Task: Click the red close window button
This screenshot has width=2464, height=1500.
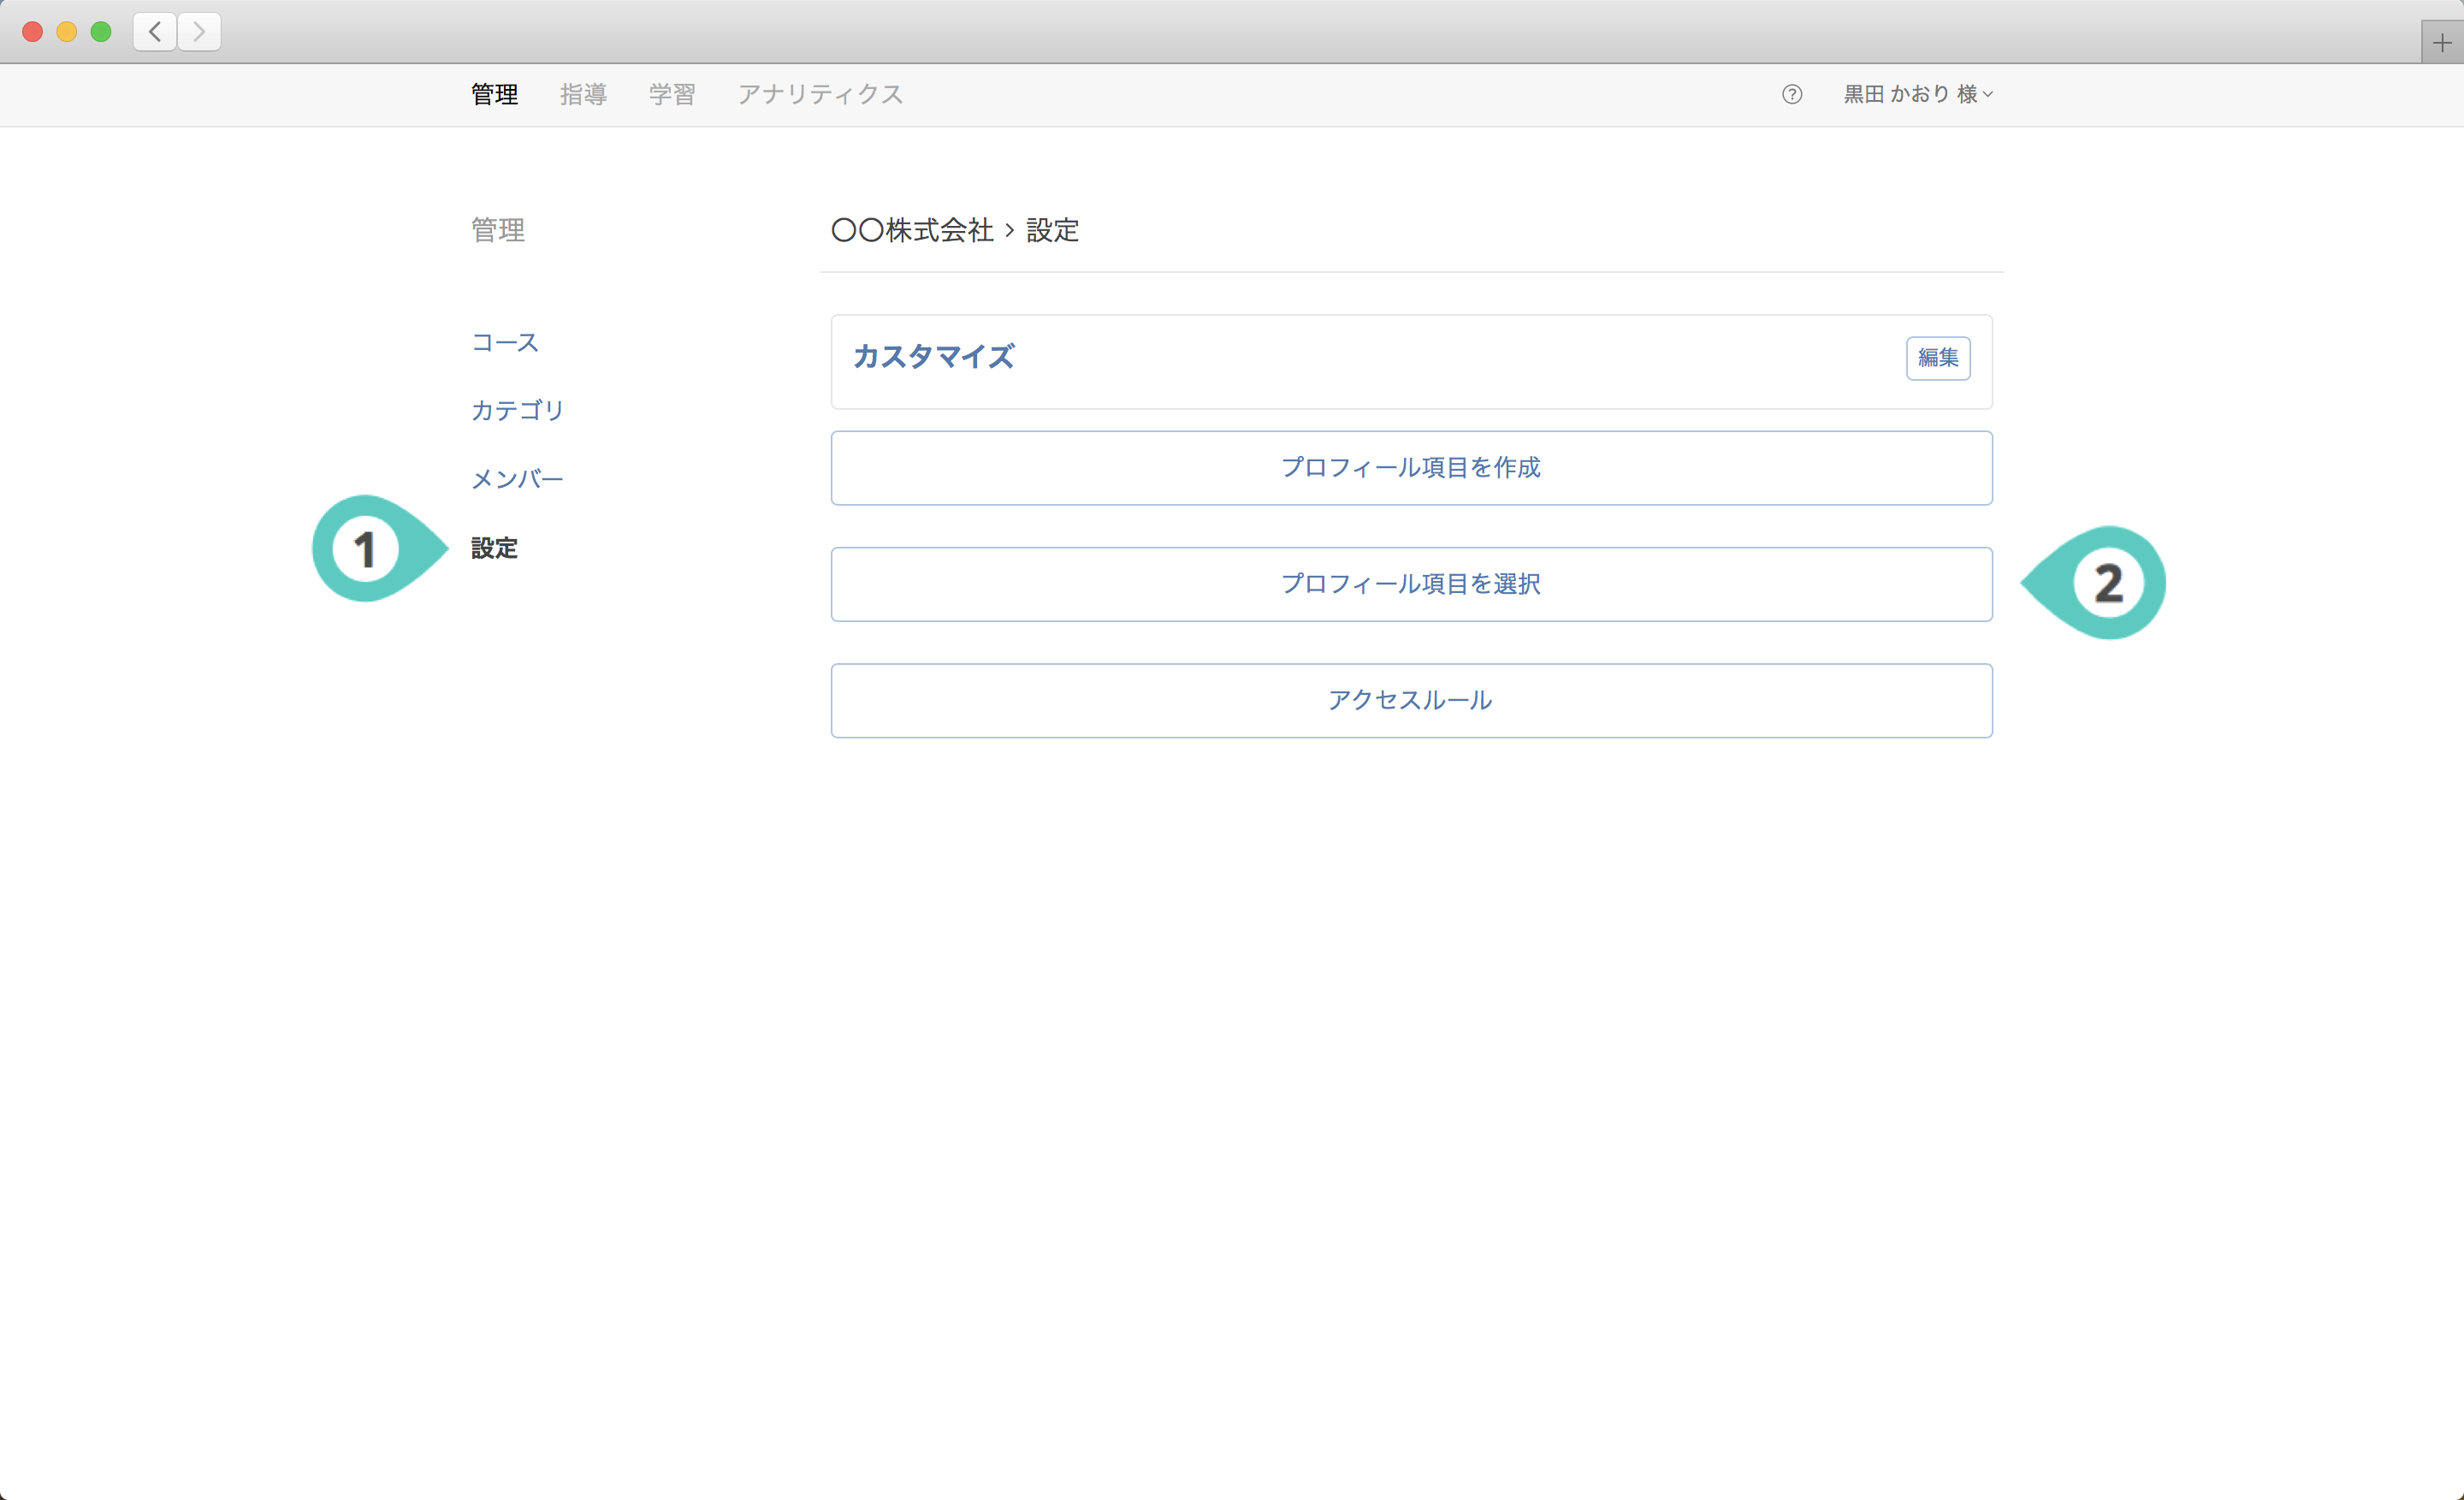Action: point(32,32)
